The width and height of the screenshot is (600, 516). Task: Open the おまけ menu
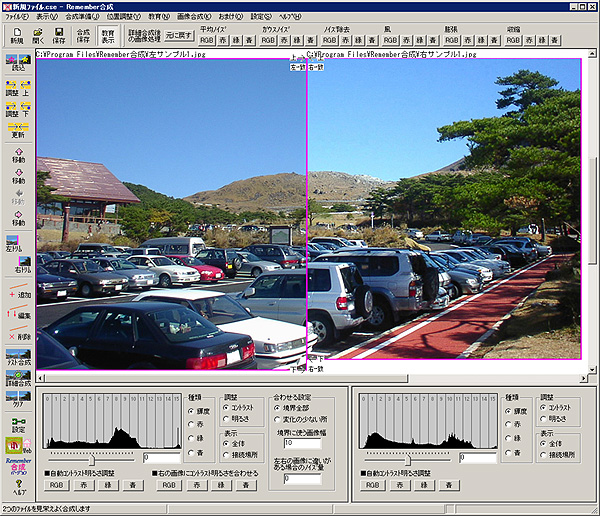(231, 17)
